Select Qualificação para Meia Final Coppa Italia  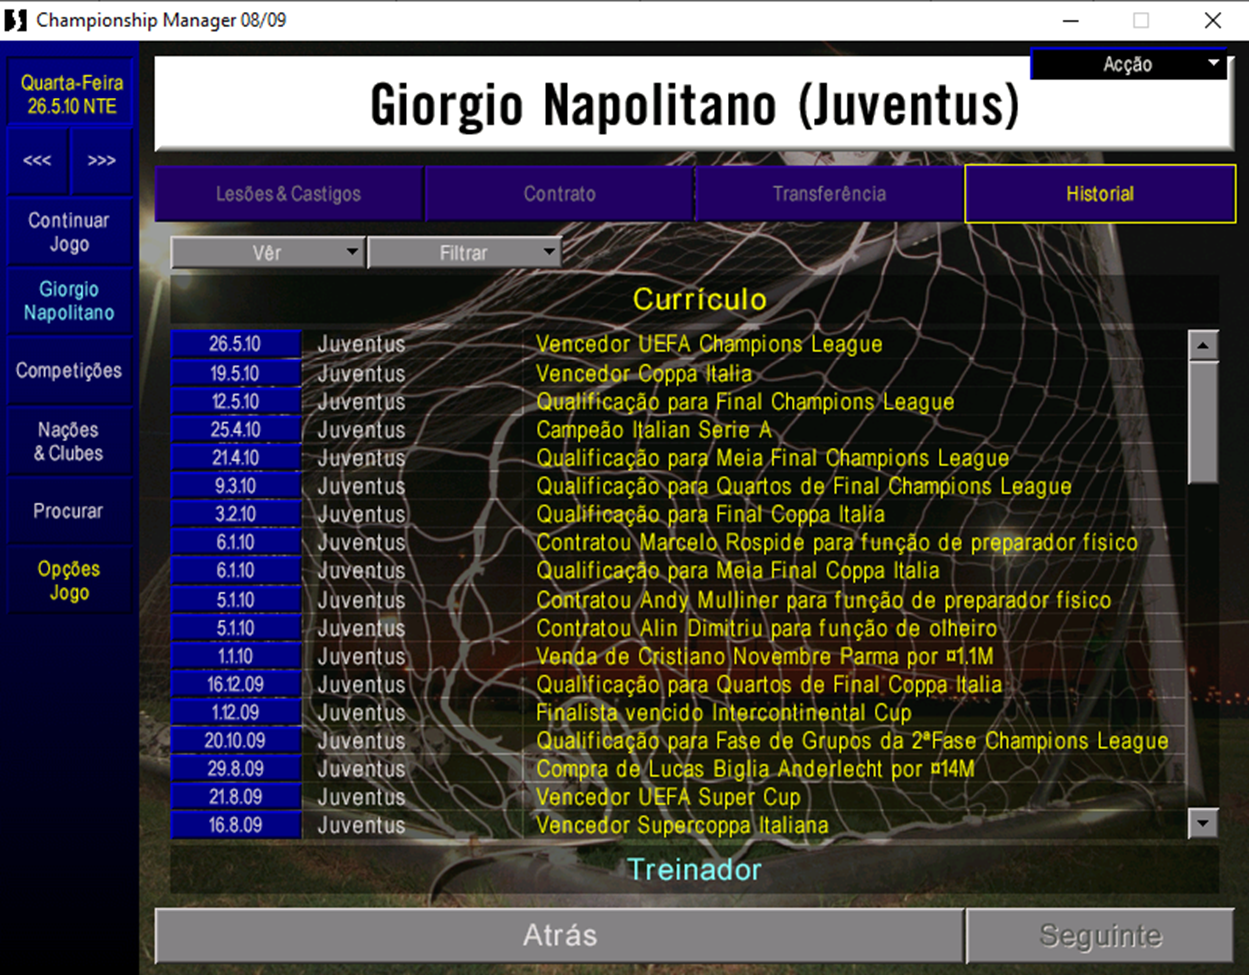737,570
